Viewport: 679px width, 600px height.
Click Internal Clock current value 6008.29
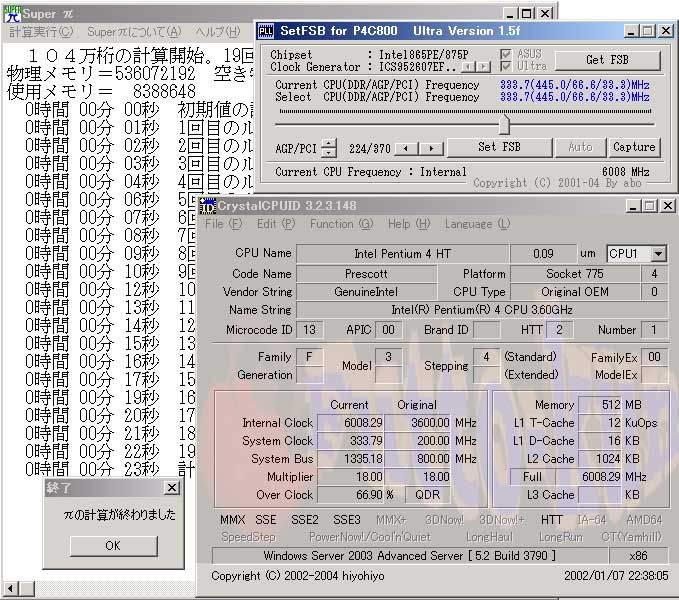coord(351,423)
